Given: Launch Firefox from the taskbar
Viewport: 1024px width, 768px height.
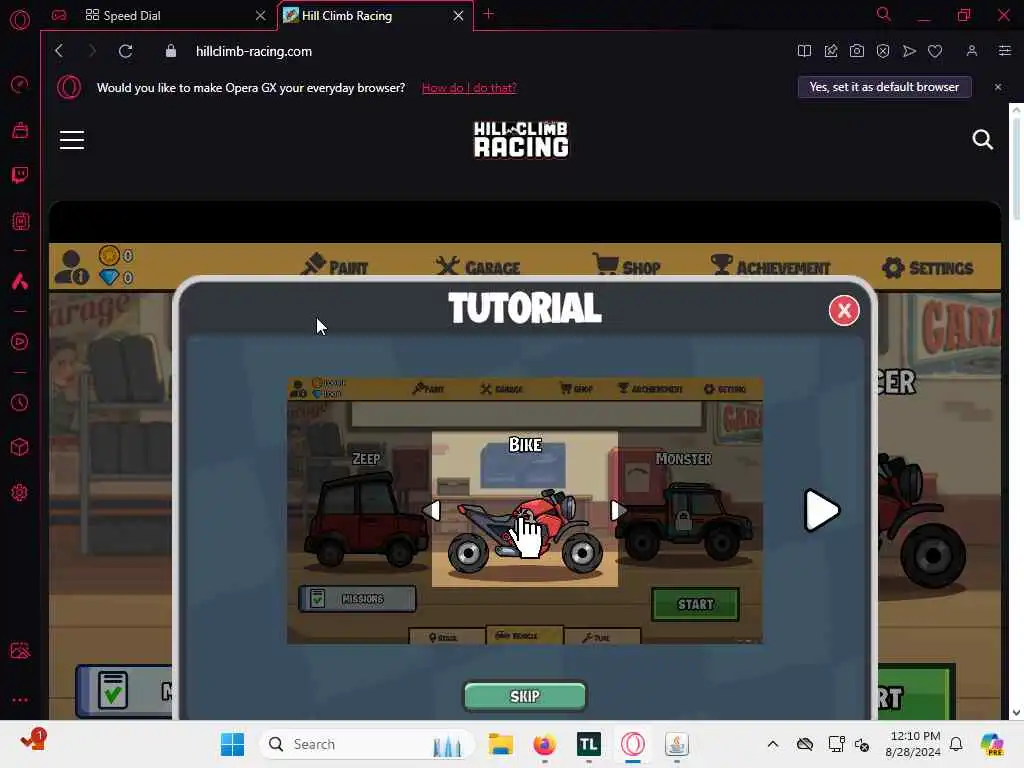Looking at the screenshot, I should click(544, 744).
